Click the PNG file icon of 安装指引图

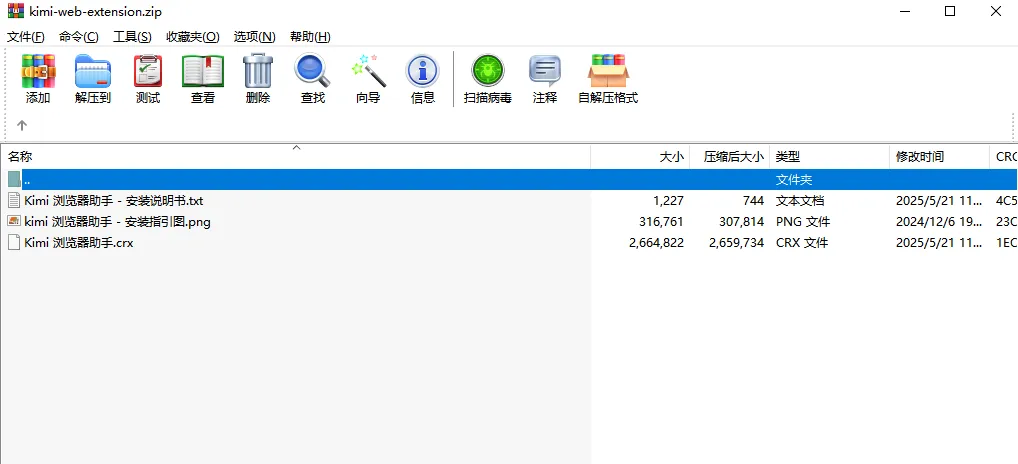14,221
